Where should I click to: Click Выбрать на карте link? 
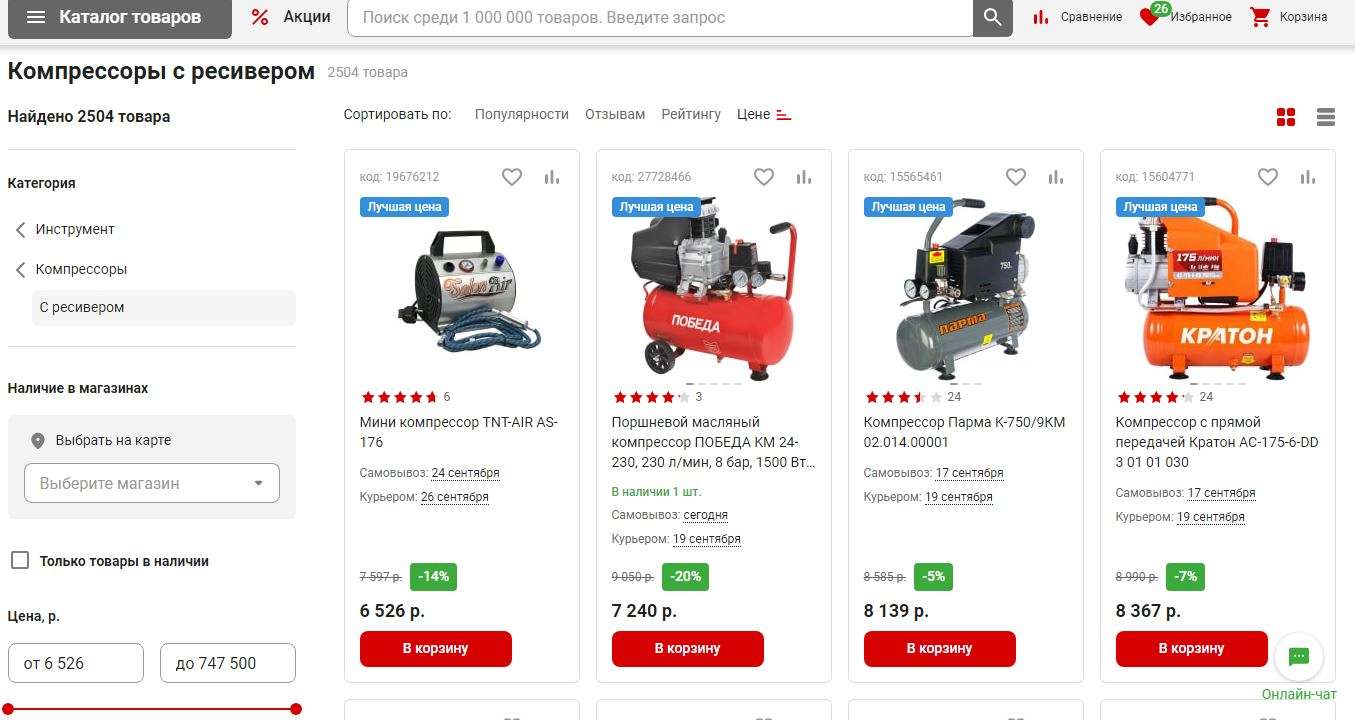(113, 440)
